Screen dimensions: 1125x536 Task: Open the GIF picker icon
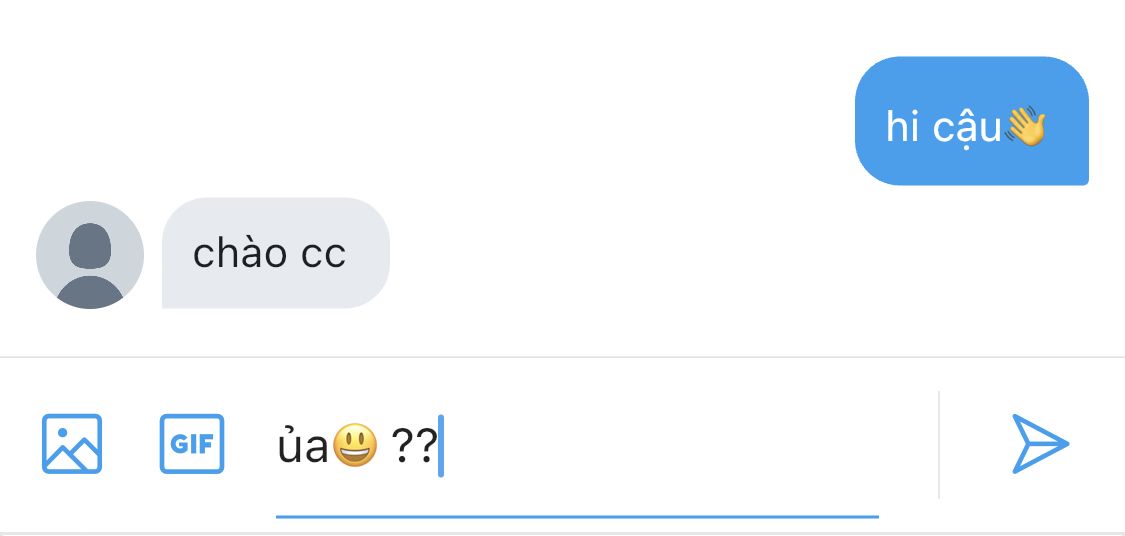click(x=192, y=443)
